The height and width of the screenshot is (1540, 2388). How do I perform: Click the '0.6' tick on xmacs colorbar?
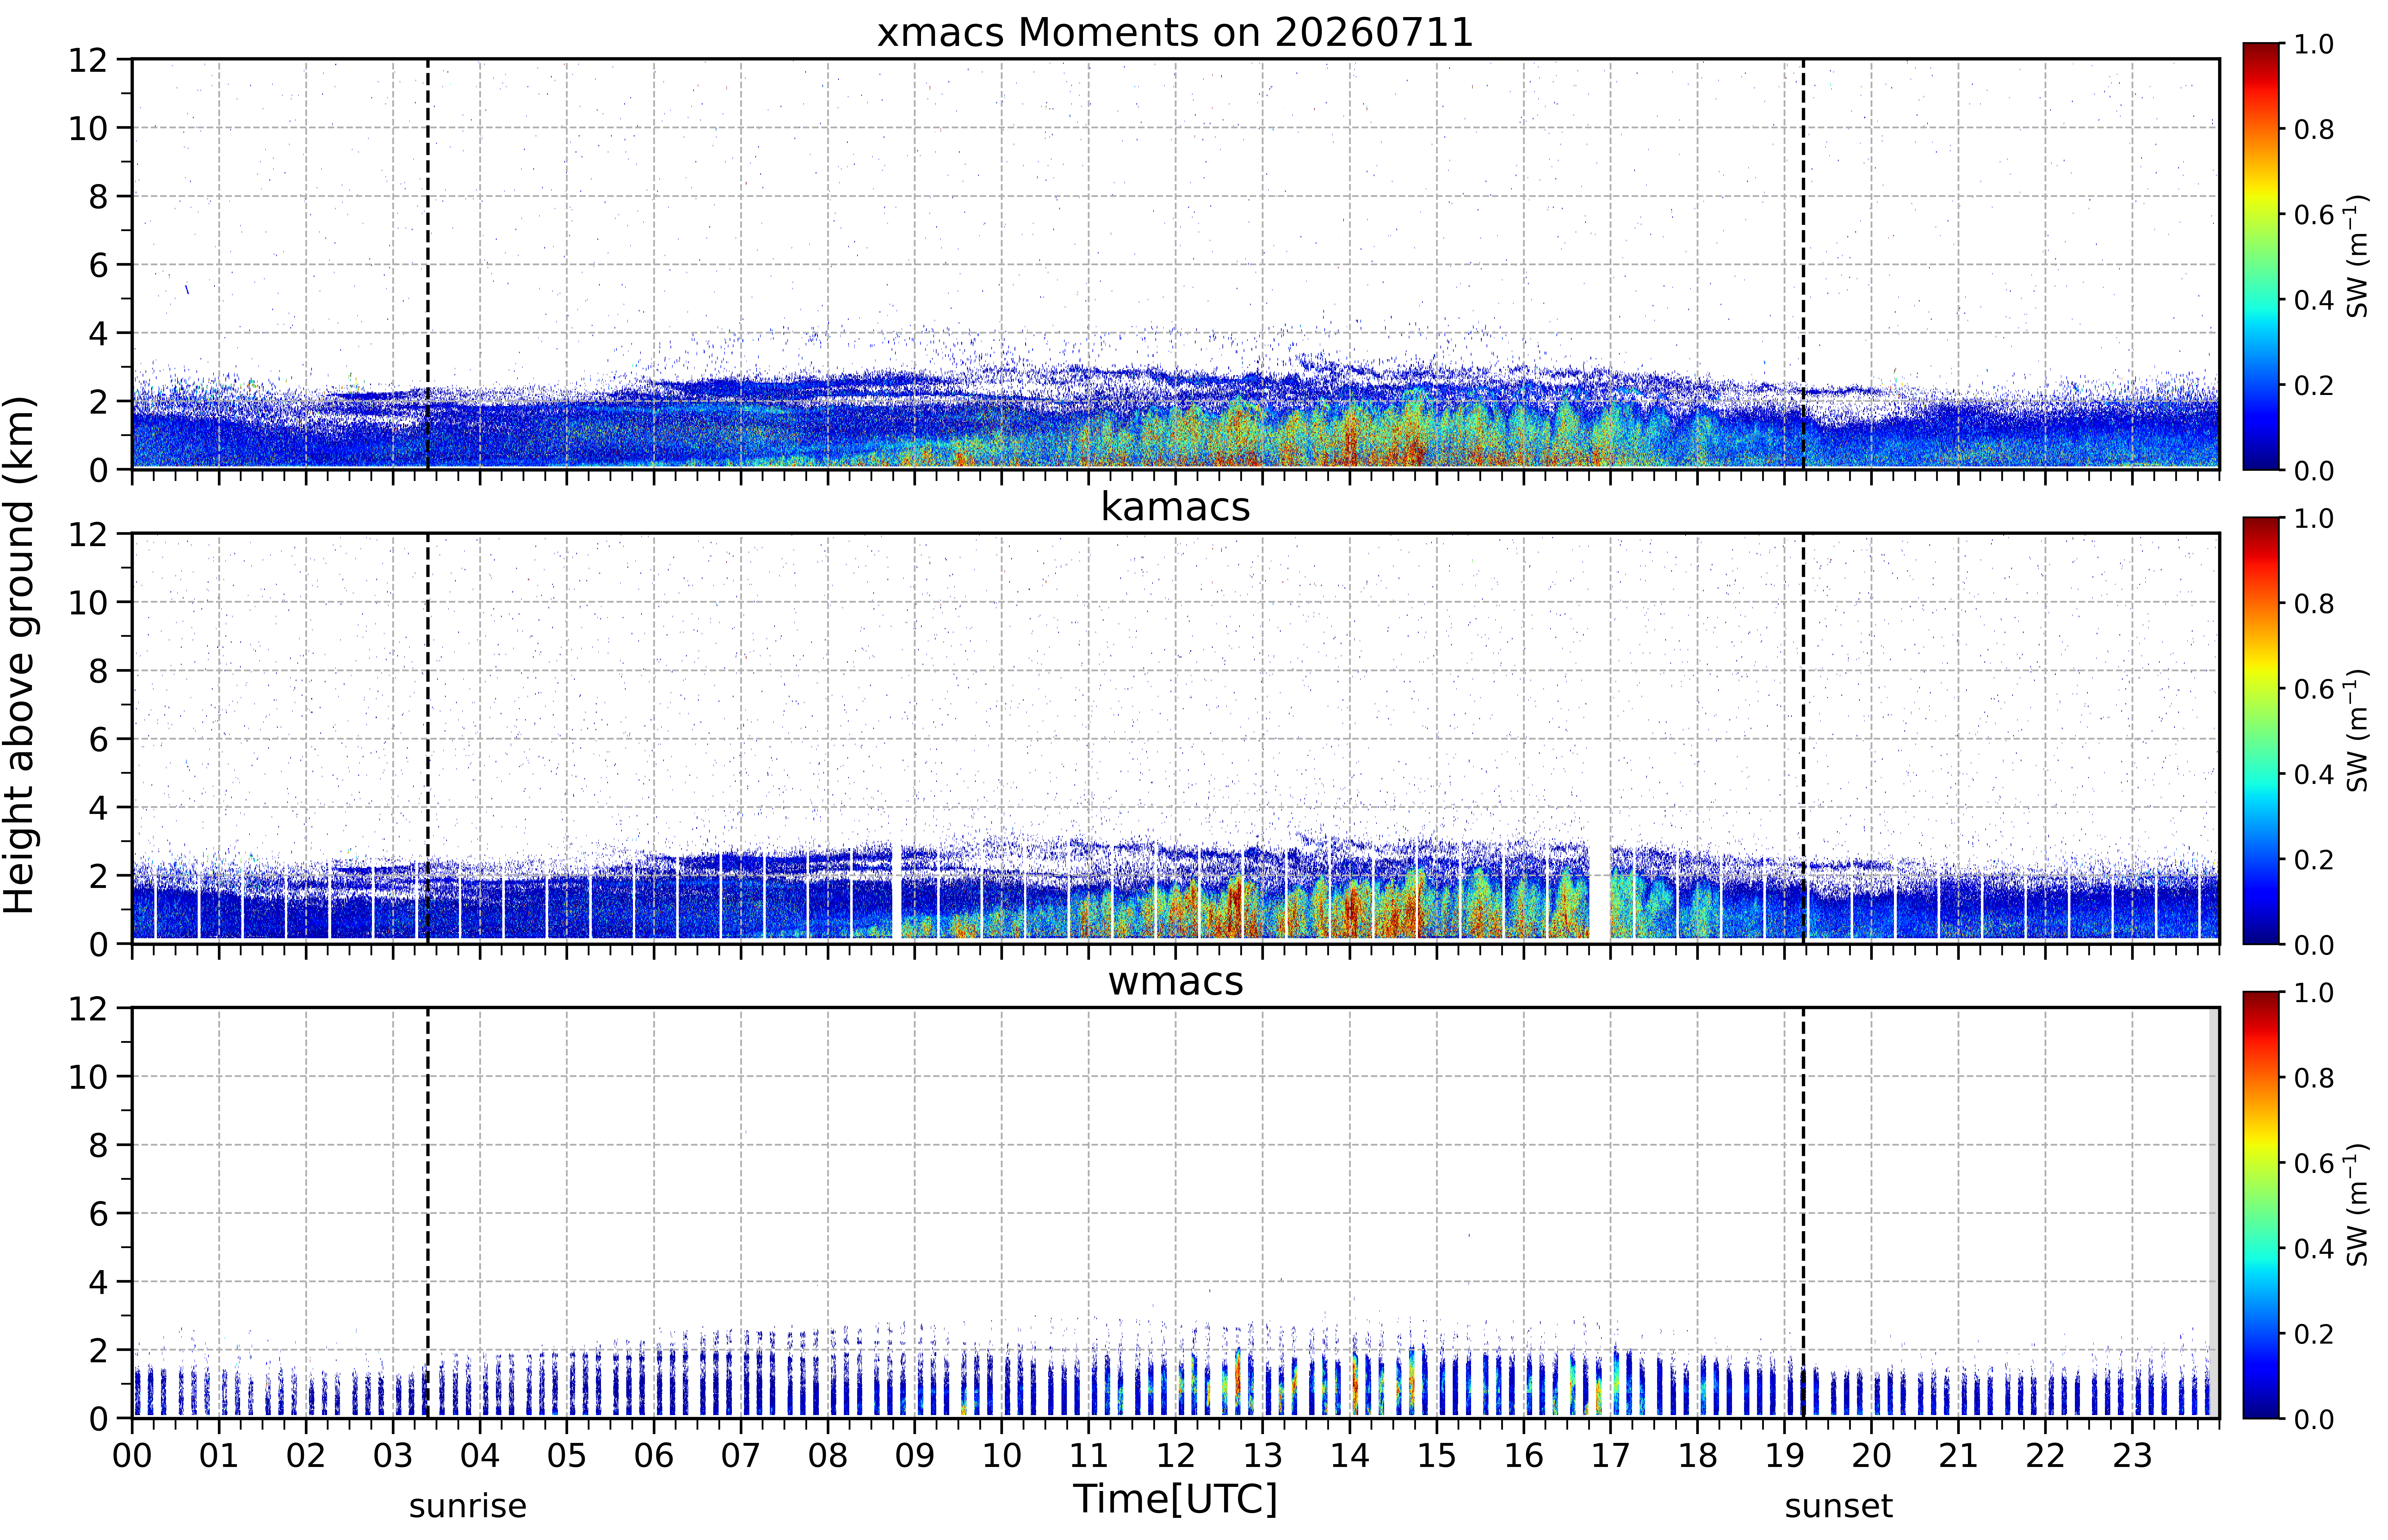click(x=2314, y=214)
